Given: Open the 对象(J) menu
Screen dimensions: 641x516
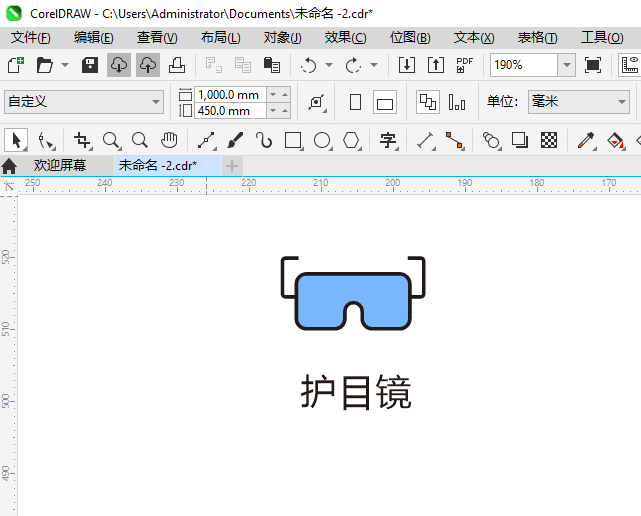Looking at the screenshot, I should [x=282, y=38].
